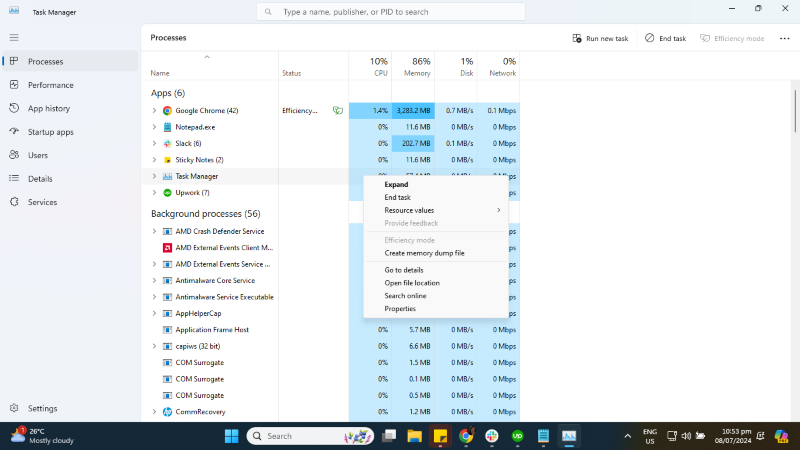Sort by the Network column header
Image resolution: width=800 pixels, height=450 pixels.
[x=498, y=66]
